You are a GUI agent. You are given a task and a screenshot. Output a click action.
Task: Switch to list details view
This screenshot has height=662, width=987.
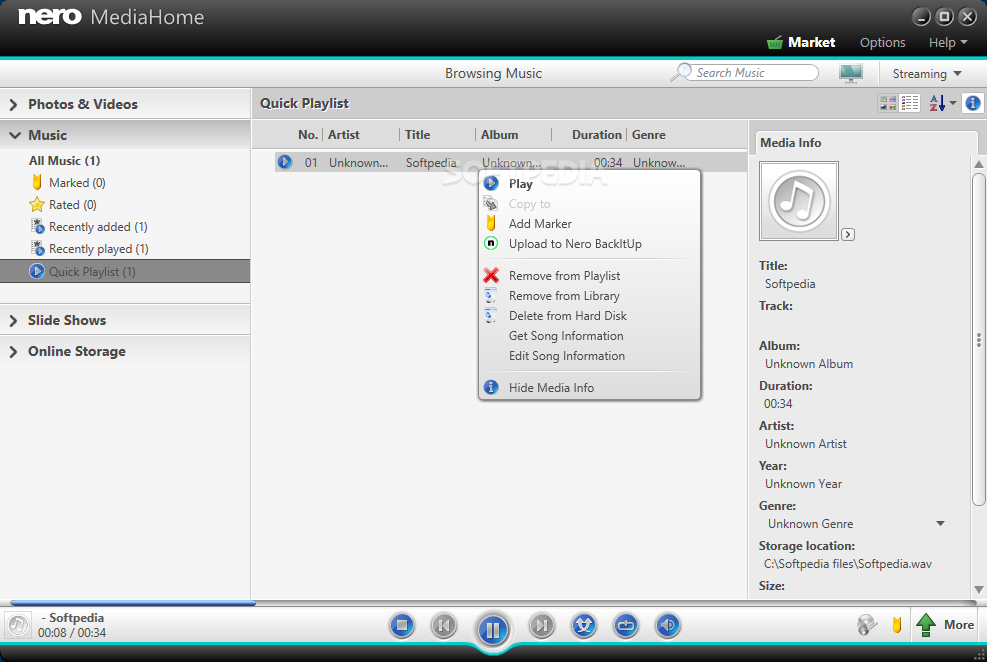click(x=910, y=103)
